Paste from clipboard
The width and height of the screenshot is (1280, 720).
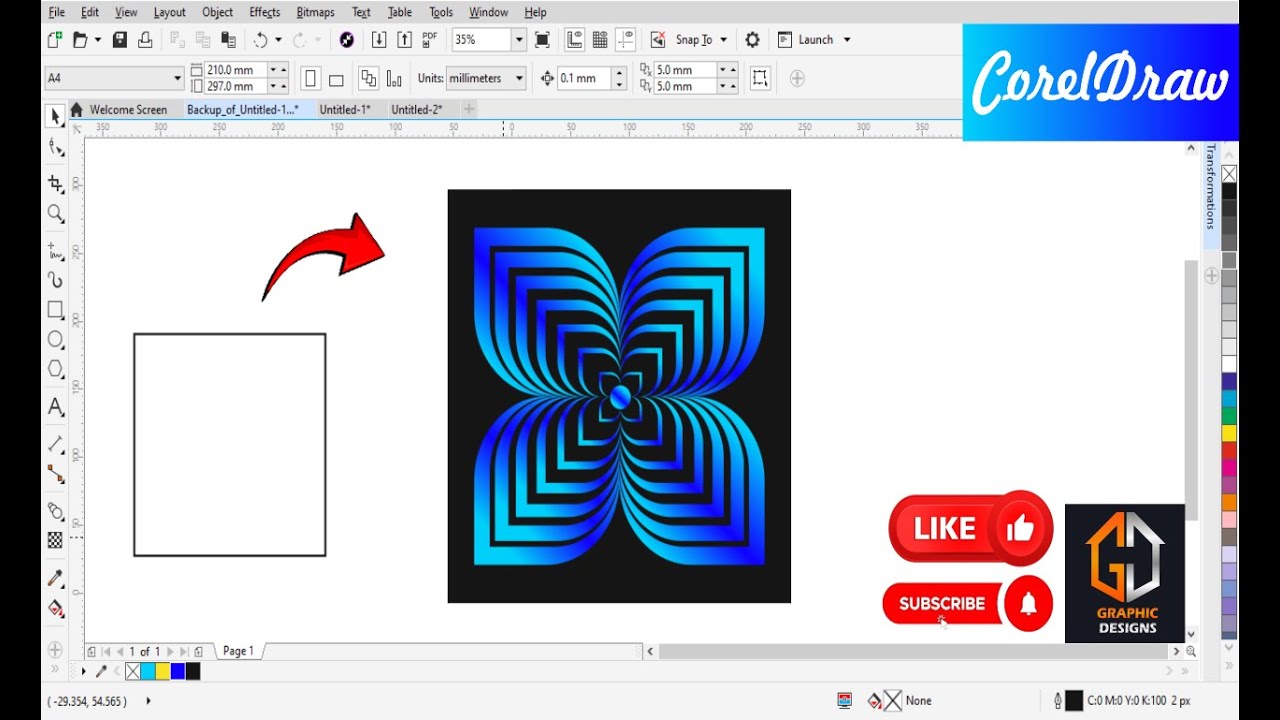[x=229, y=40]
